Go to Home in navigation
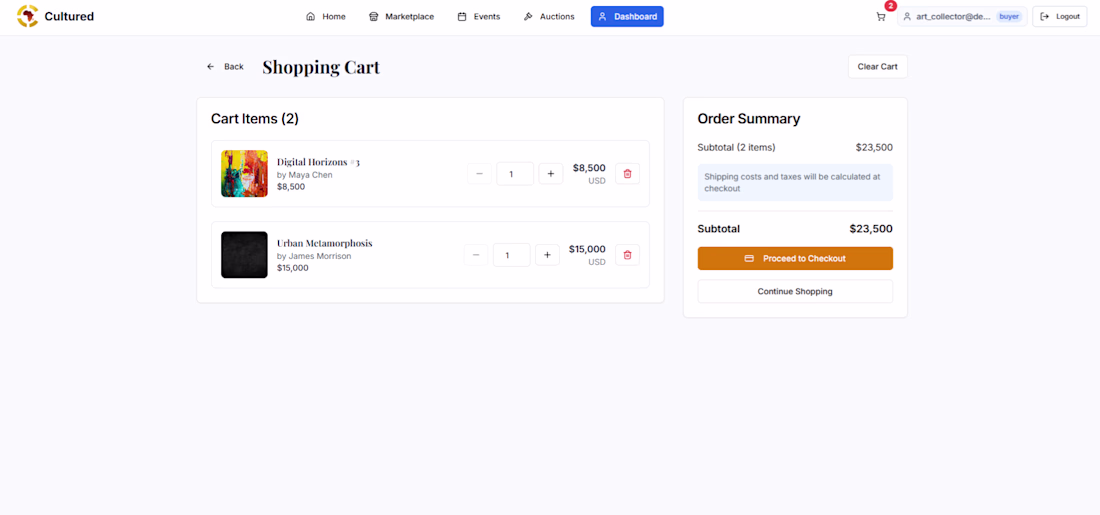This screenshot has width=1100, height=515. [x=326, y=16]
